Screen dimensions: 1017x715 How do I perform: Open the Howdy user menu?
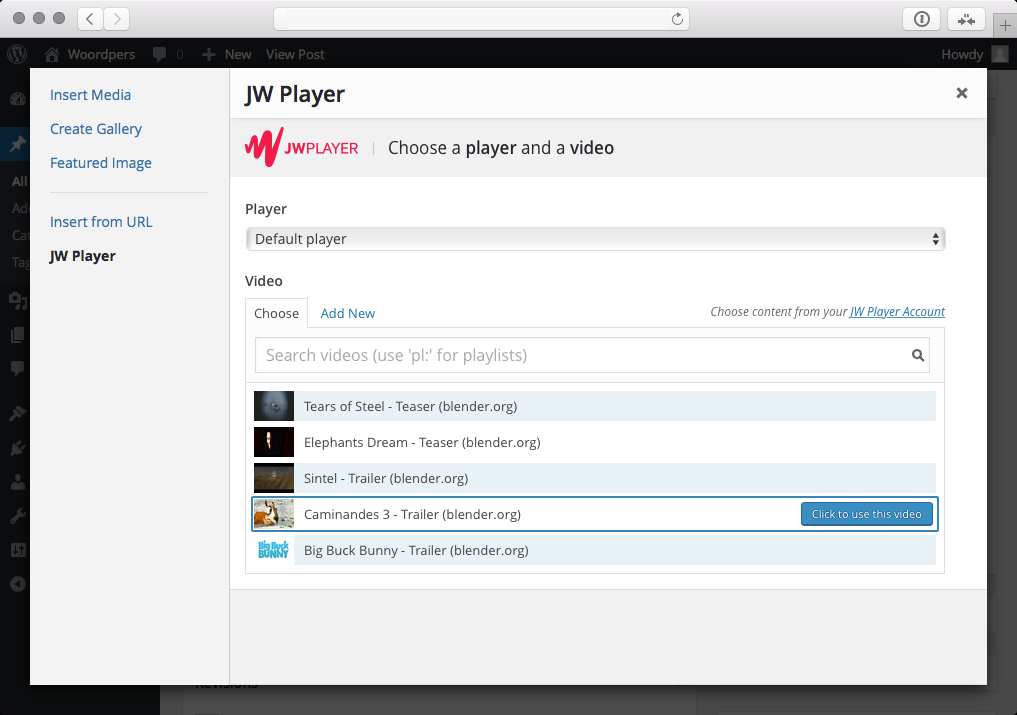point(975,55)
